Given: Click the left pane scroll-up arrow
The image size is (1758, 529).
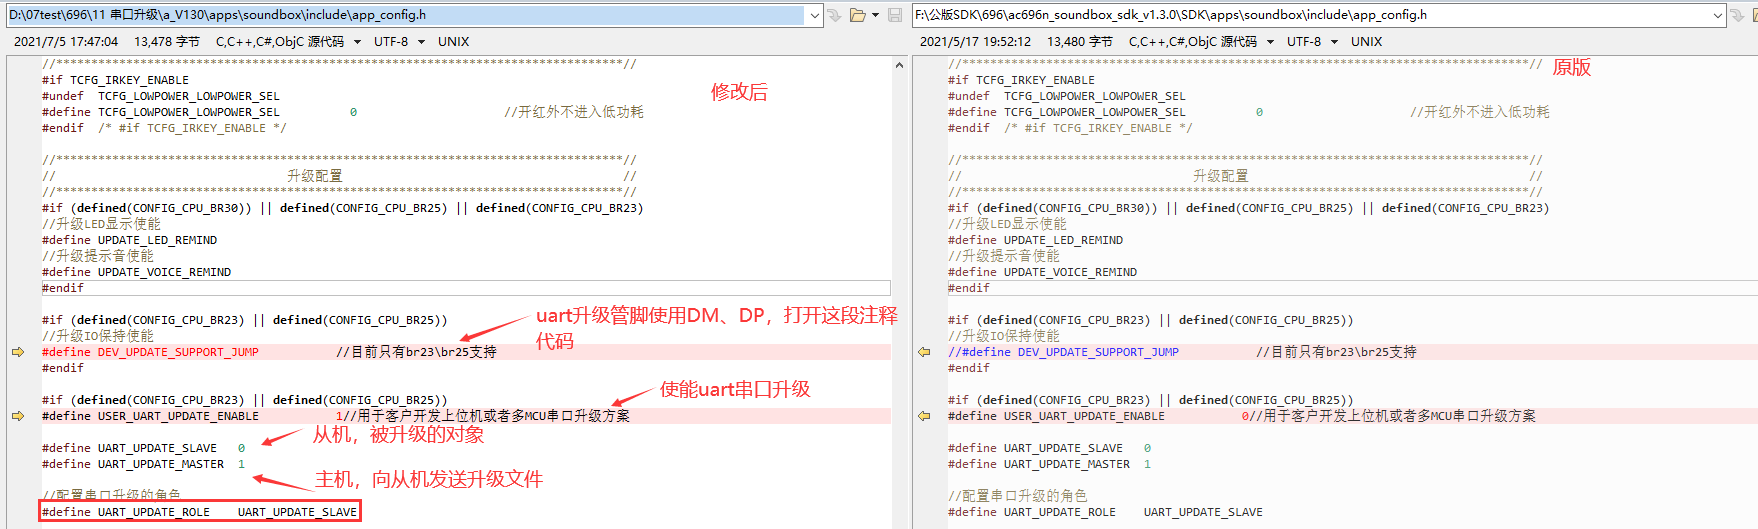Looking at the screenshot, I should point(899,65).
